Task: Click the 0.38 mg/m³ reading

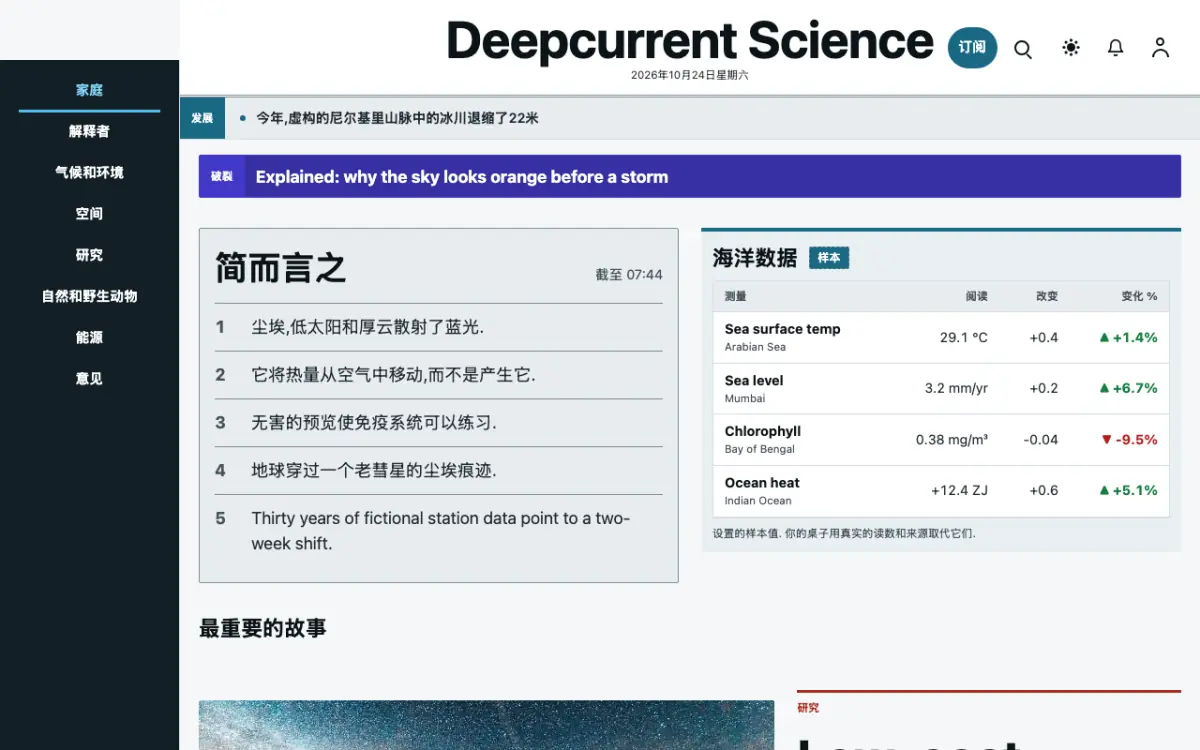Action: coord(952,439)
